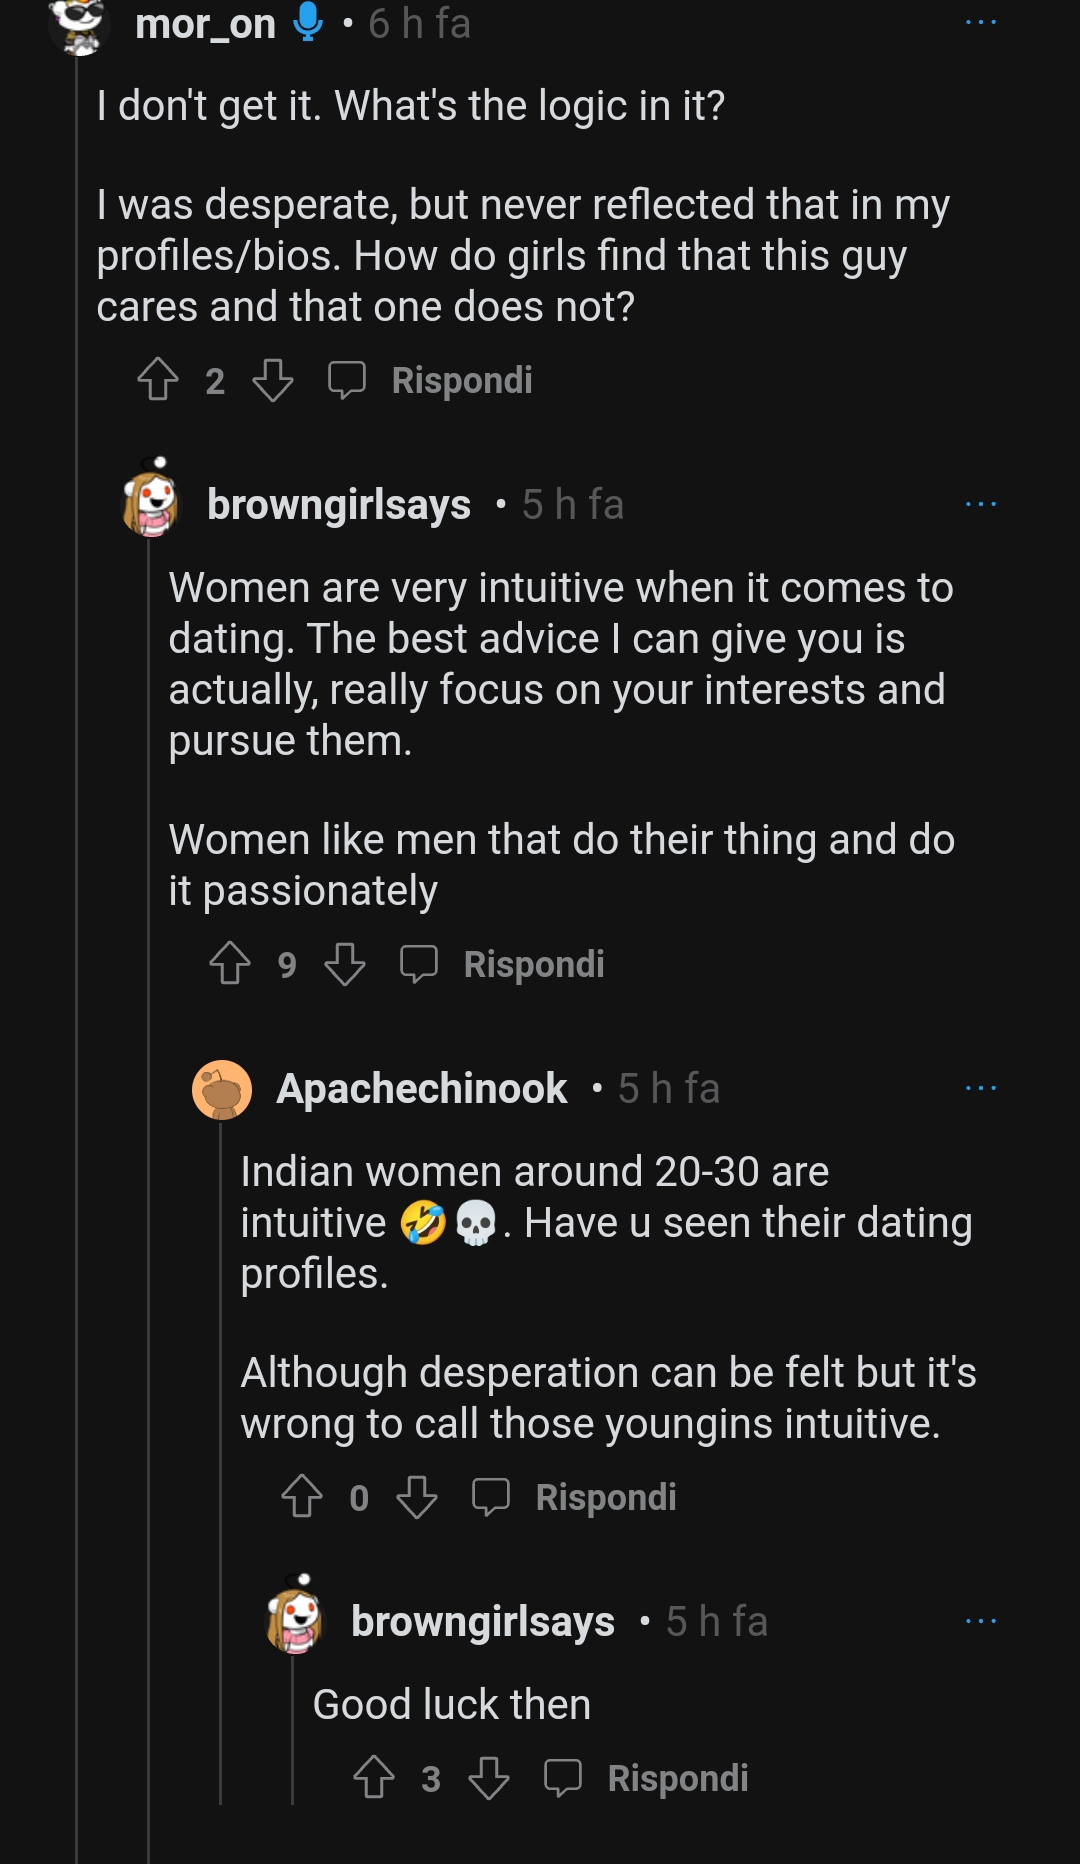Upvote the 'Good luck then' reply
Viewport: 1080px width, 1864px height.
point(374,1778)
